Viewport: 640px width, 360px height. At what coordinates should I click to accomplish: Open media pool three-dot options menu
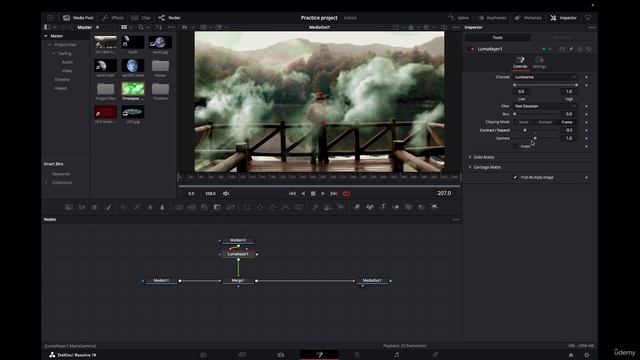(171, 27)
